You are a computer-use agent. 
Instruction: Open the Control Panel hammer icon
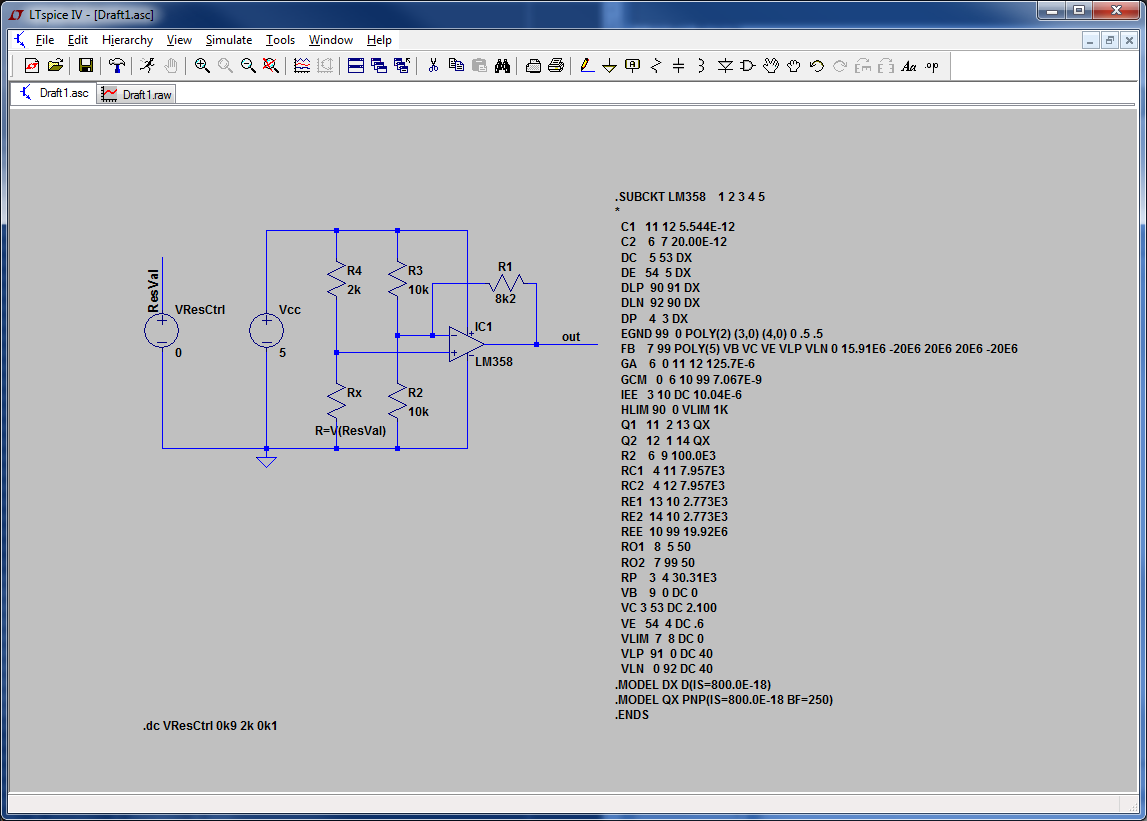116,66
